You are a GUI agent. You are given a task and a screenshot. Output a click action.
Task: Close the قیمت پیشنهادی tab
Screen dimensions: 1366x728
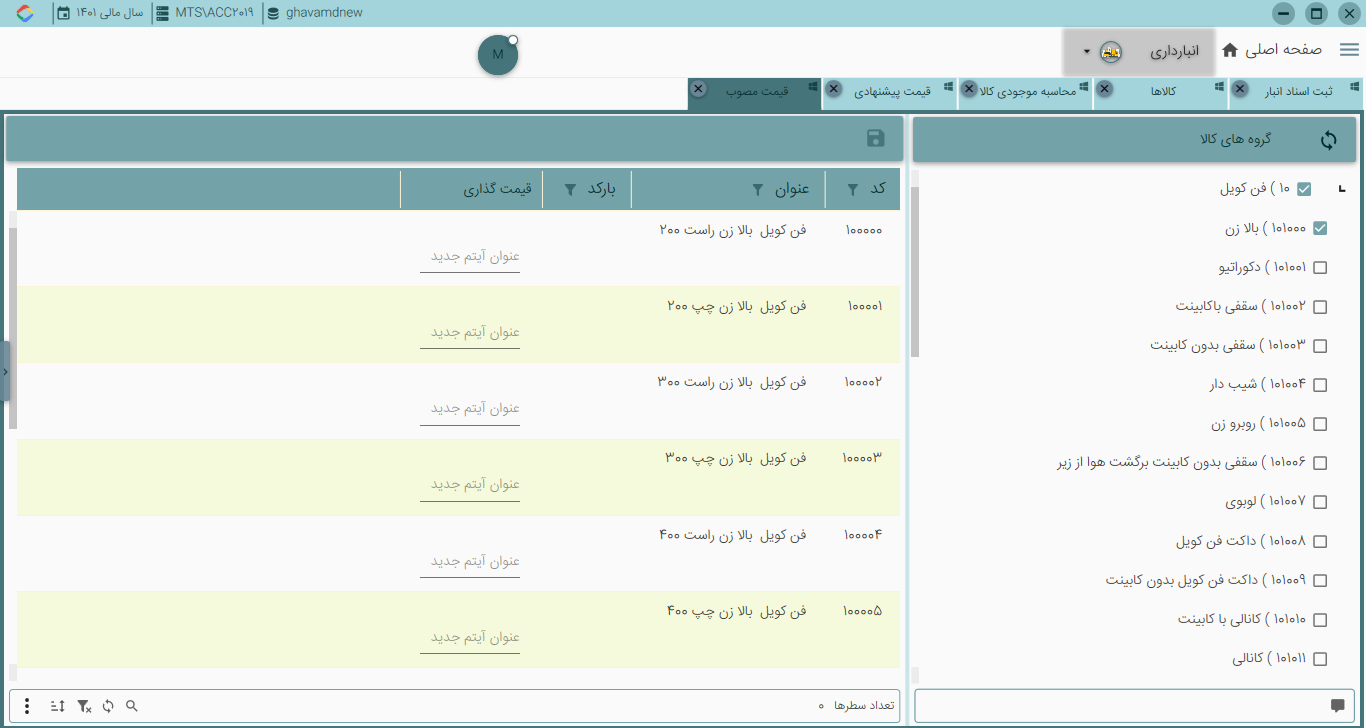point(834,89)
